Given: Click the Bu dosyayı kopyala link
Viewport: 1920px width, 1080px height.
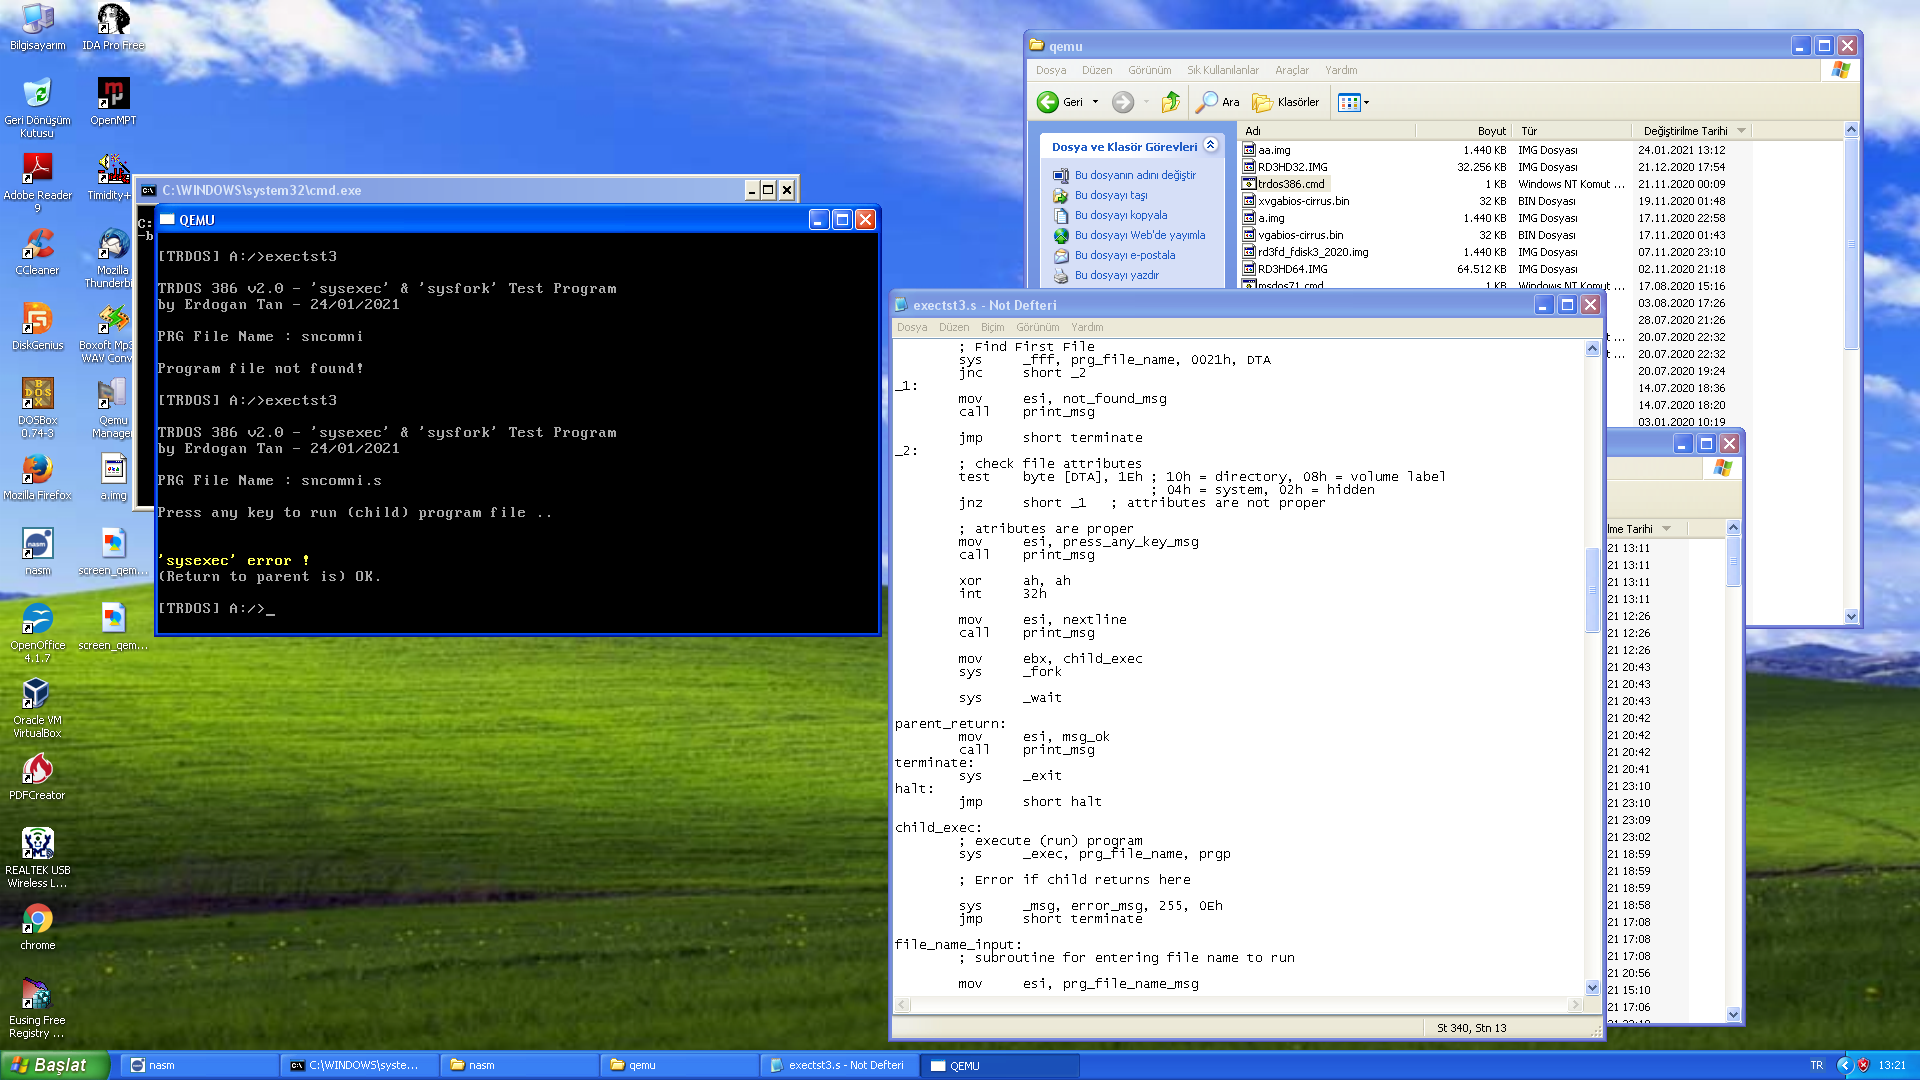Looking at the screenshot, I should click(1121, 215).
